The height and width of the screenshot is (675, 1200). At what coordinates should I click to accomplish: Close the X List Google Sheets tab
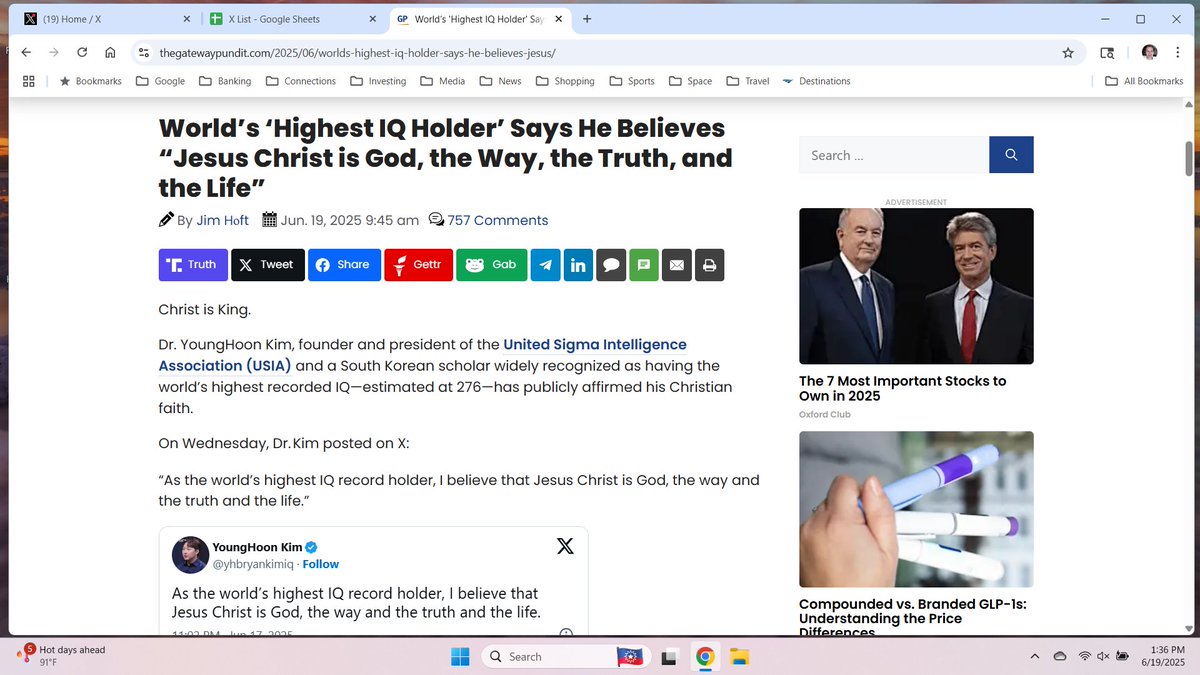(x=372, y=19)
